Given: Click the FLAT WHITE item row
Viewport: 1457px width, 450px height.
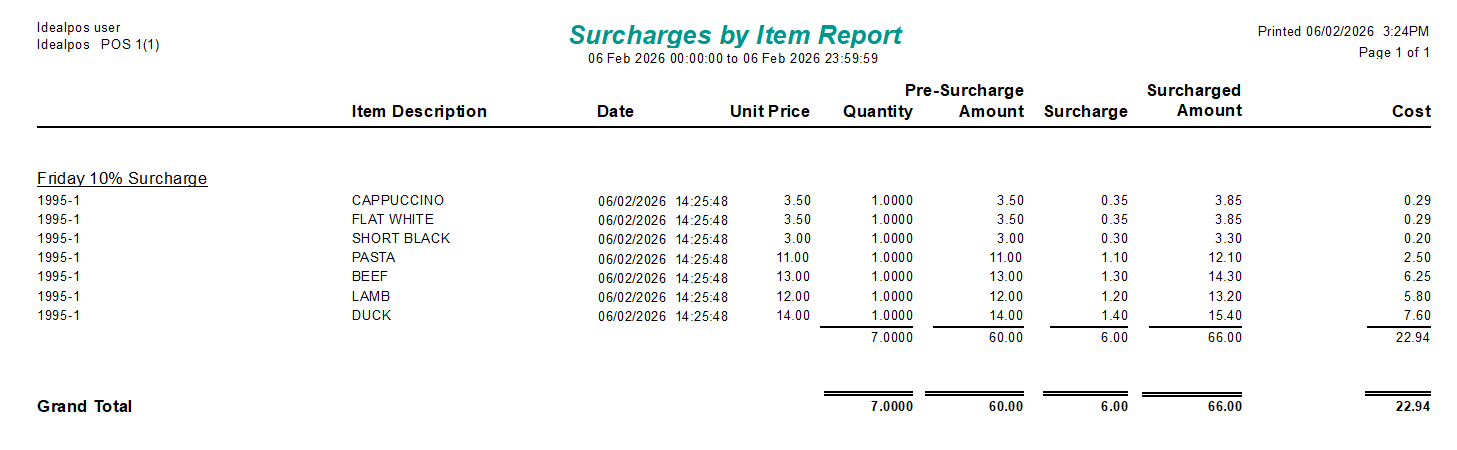Looking at the screenshot, I should click(x=392, y=219).
